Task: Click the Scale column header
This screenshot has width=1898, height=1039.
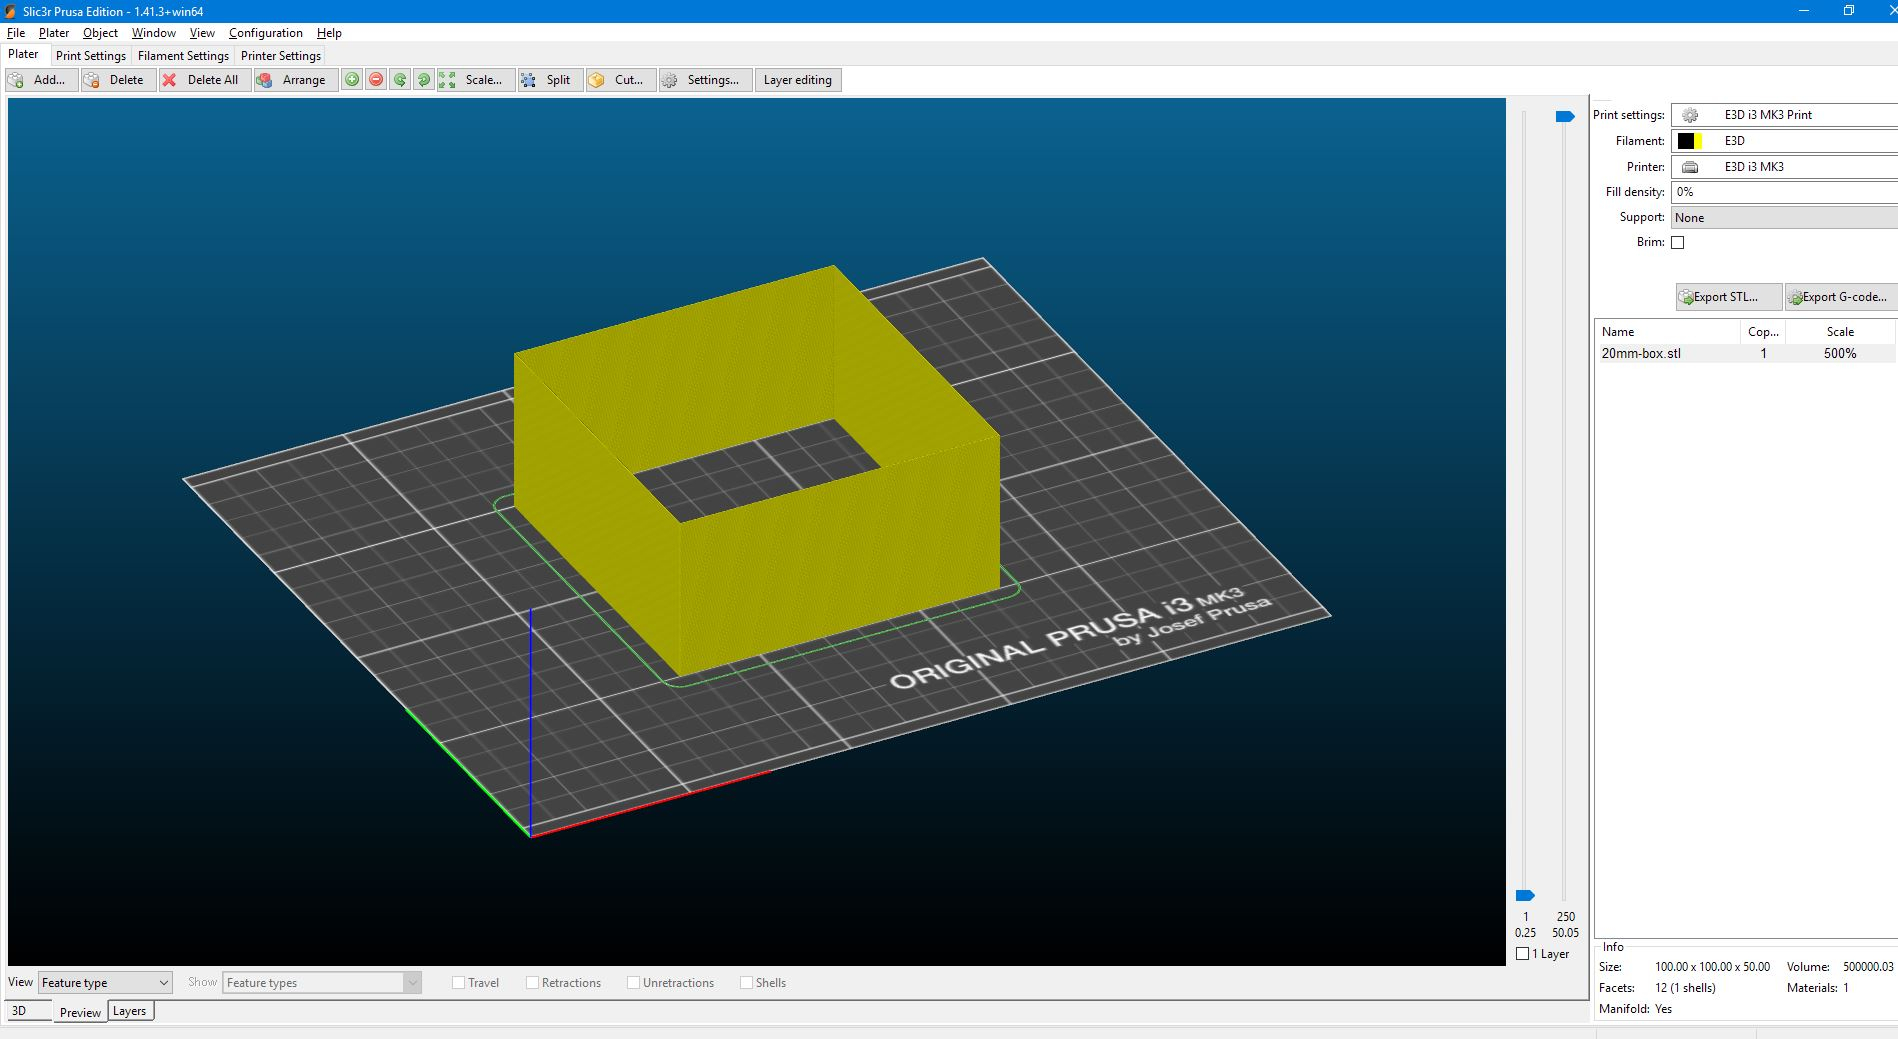Action: point(1840,332)
